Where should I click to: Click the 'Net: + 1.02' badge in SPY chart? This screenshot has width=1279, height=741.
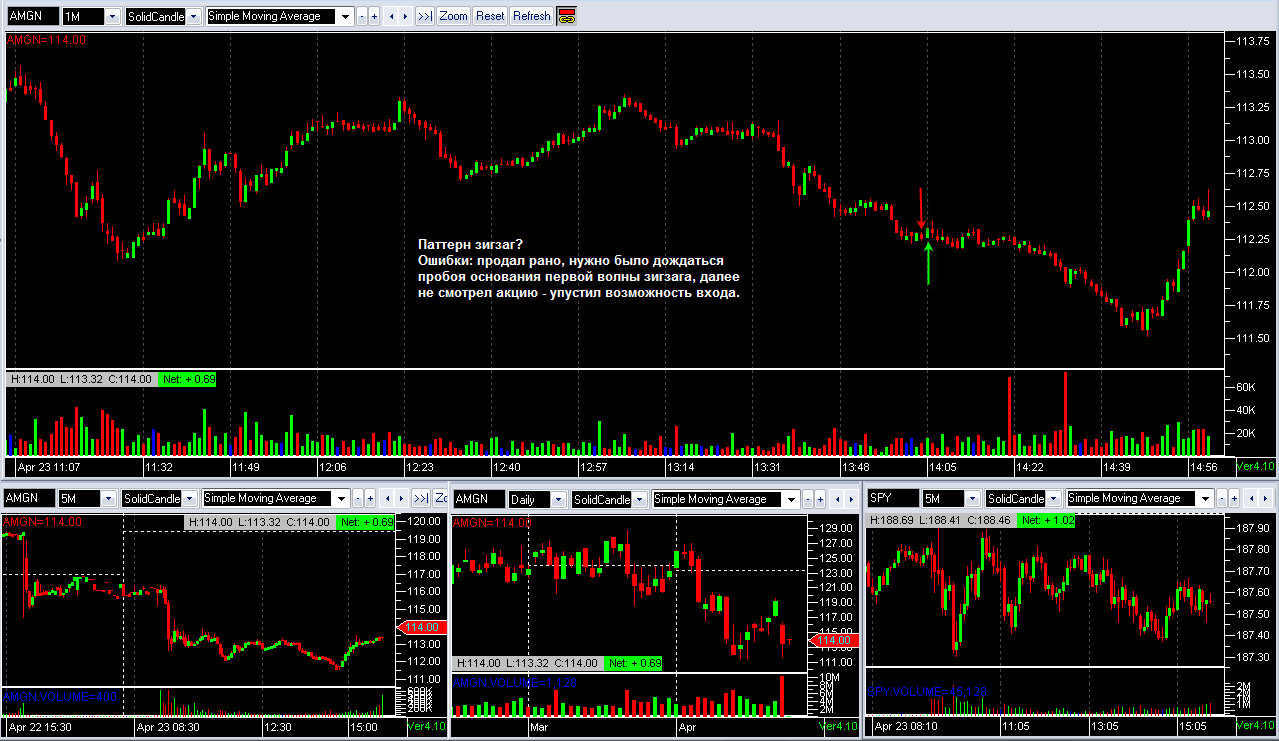point(1046,521)
